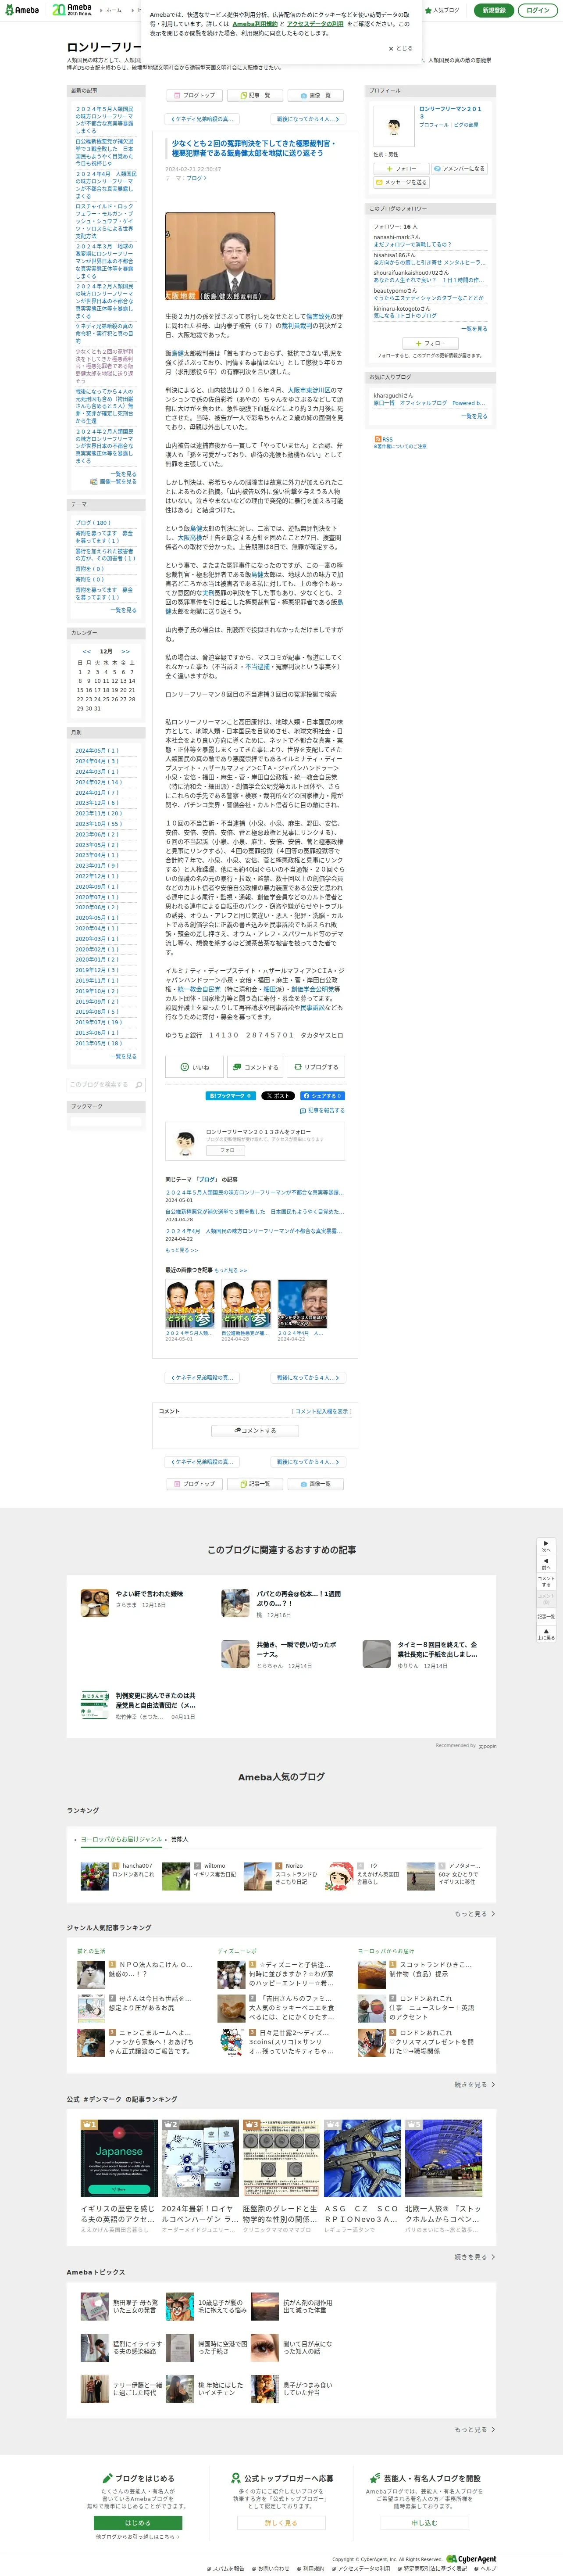Click the 新規登録 button

tap(494, 10)
